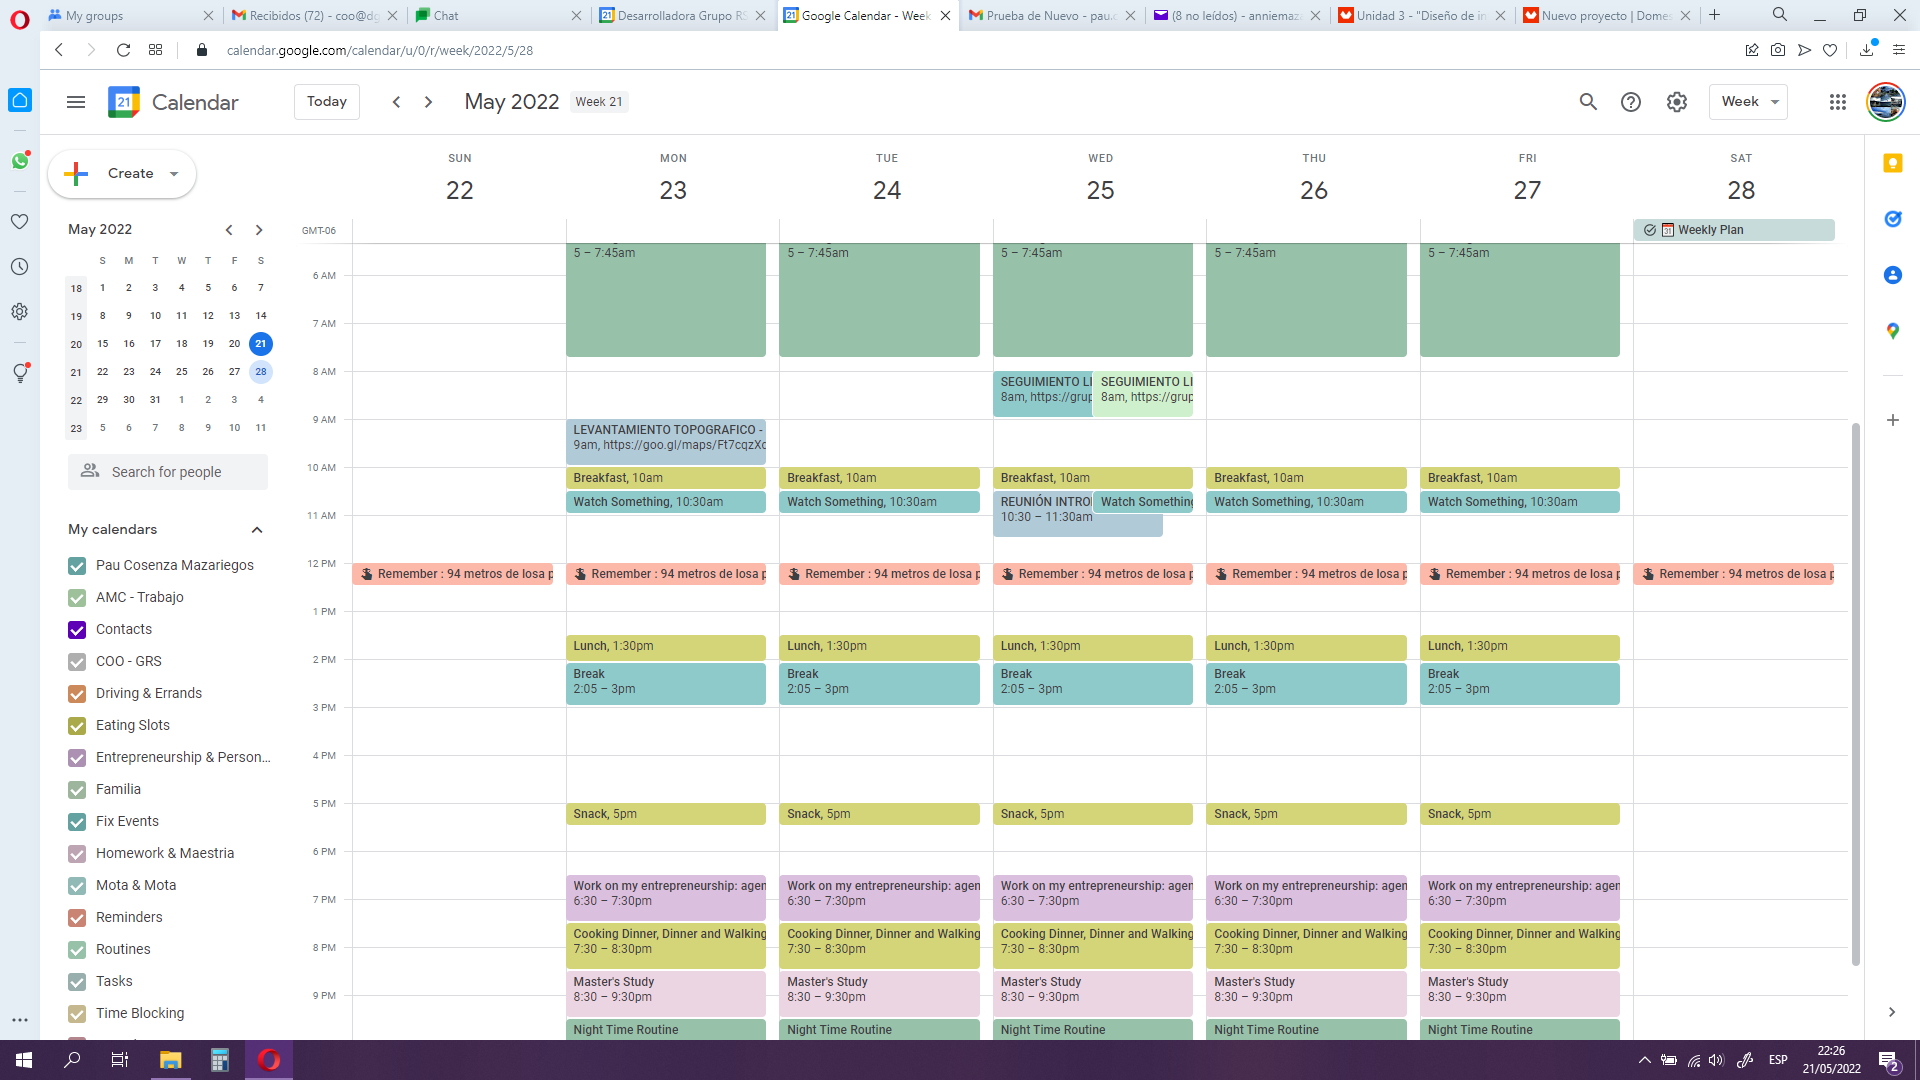Collapse the My calendars section
Screen dimensions: 1920x1080
click(x=257, y=530)
